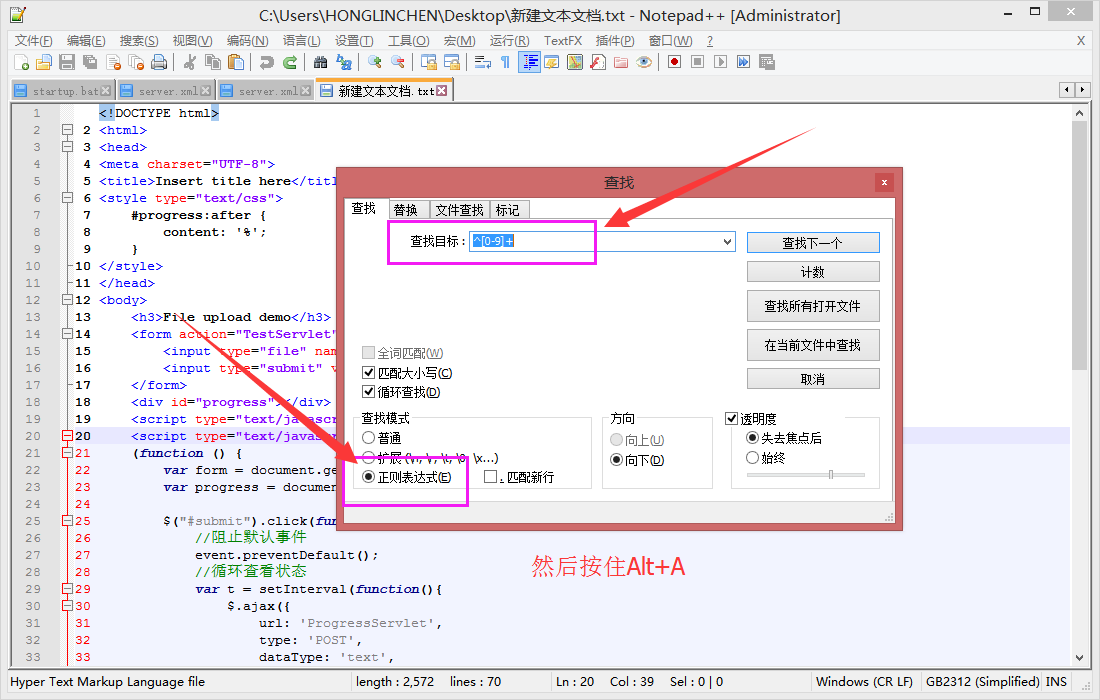Viewport: 1100px width, 700px height.
Task: Click the tab bar right scroll arrow
Action: (1082, 90)
